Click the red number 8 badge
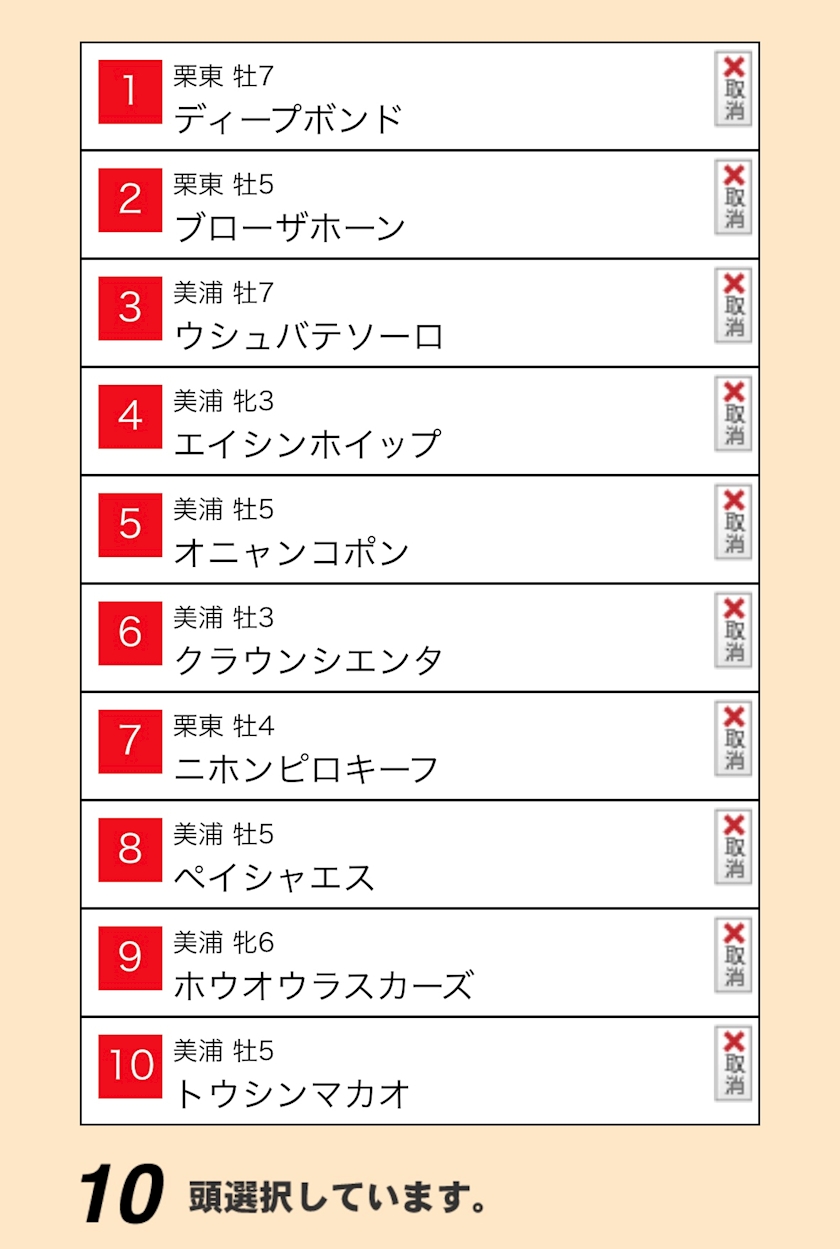840x1249 pixels. pyautogui.click(x=130, y=850)
